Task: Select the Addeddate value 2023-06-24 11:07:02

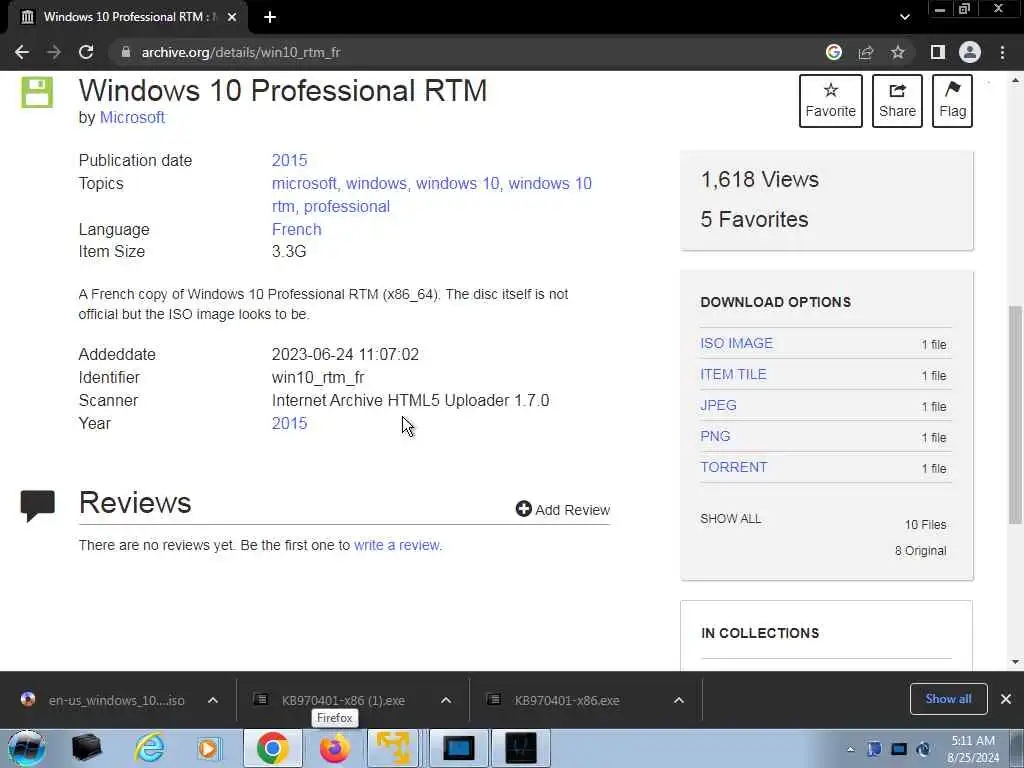Action: (x=345, y=355)
